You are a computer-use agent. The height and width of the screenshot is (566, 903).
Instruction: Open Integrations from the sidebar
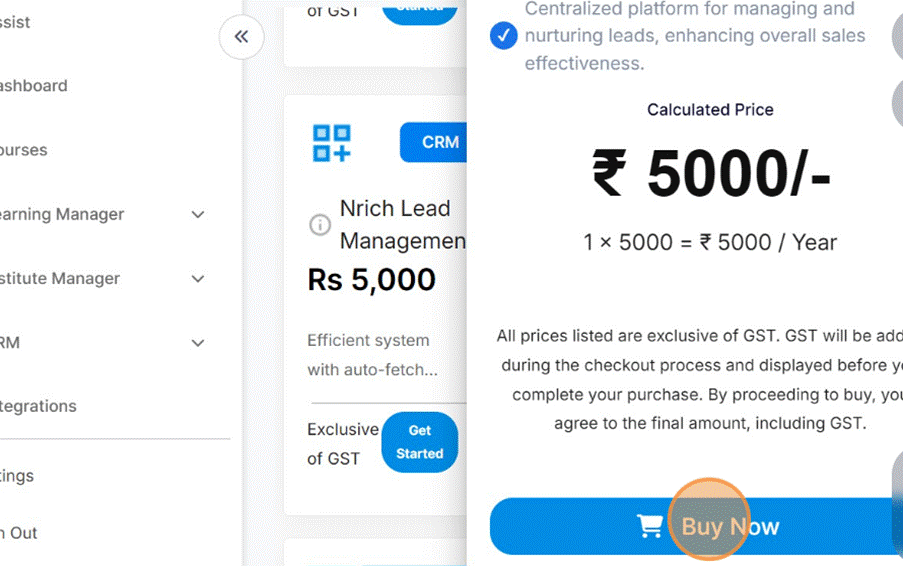(x=38, y=406)
